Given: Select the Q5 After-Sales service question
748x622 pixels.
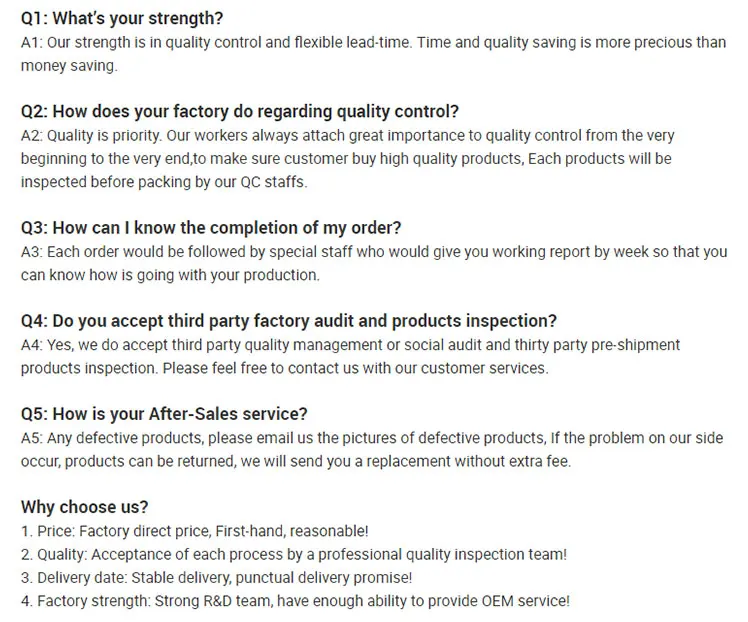Looking at the screenshot, I should [164, 414].
